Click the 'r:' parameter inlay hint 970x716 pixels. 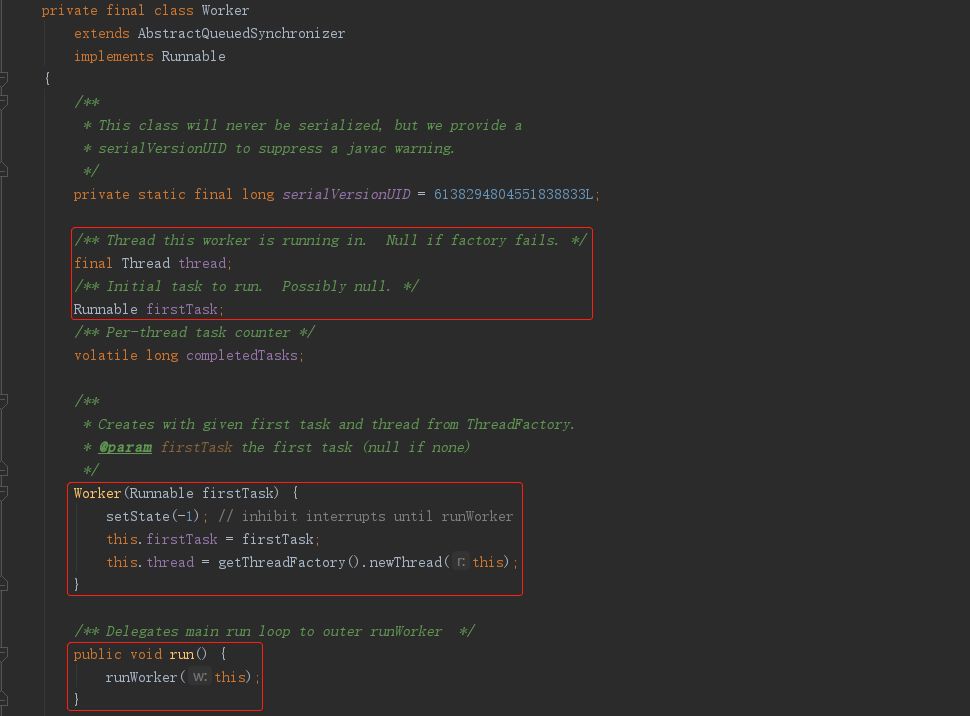point(461,562)
